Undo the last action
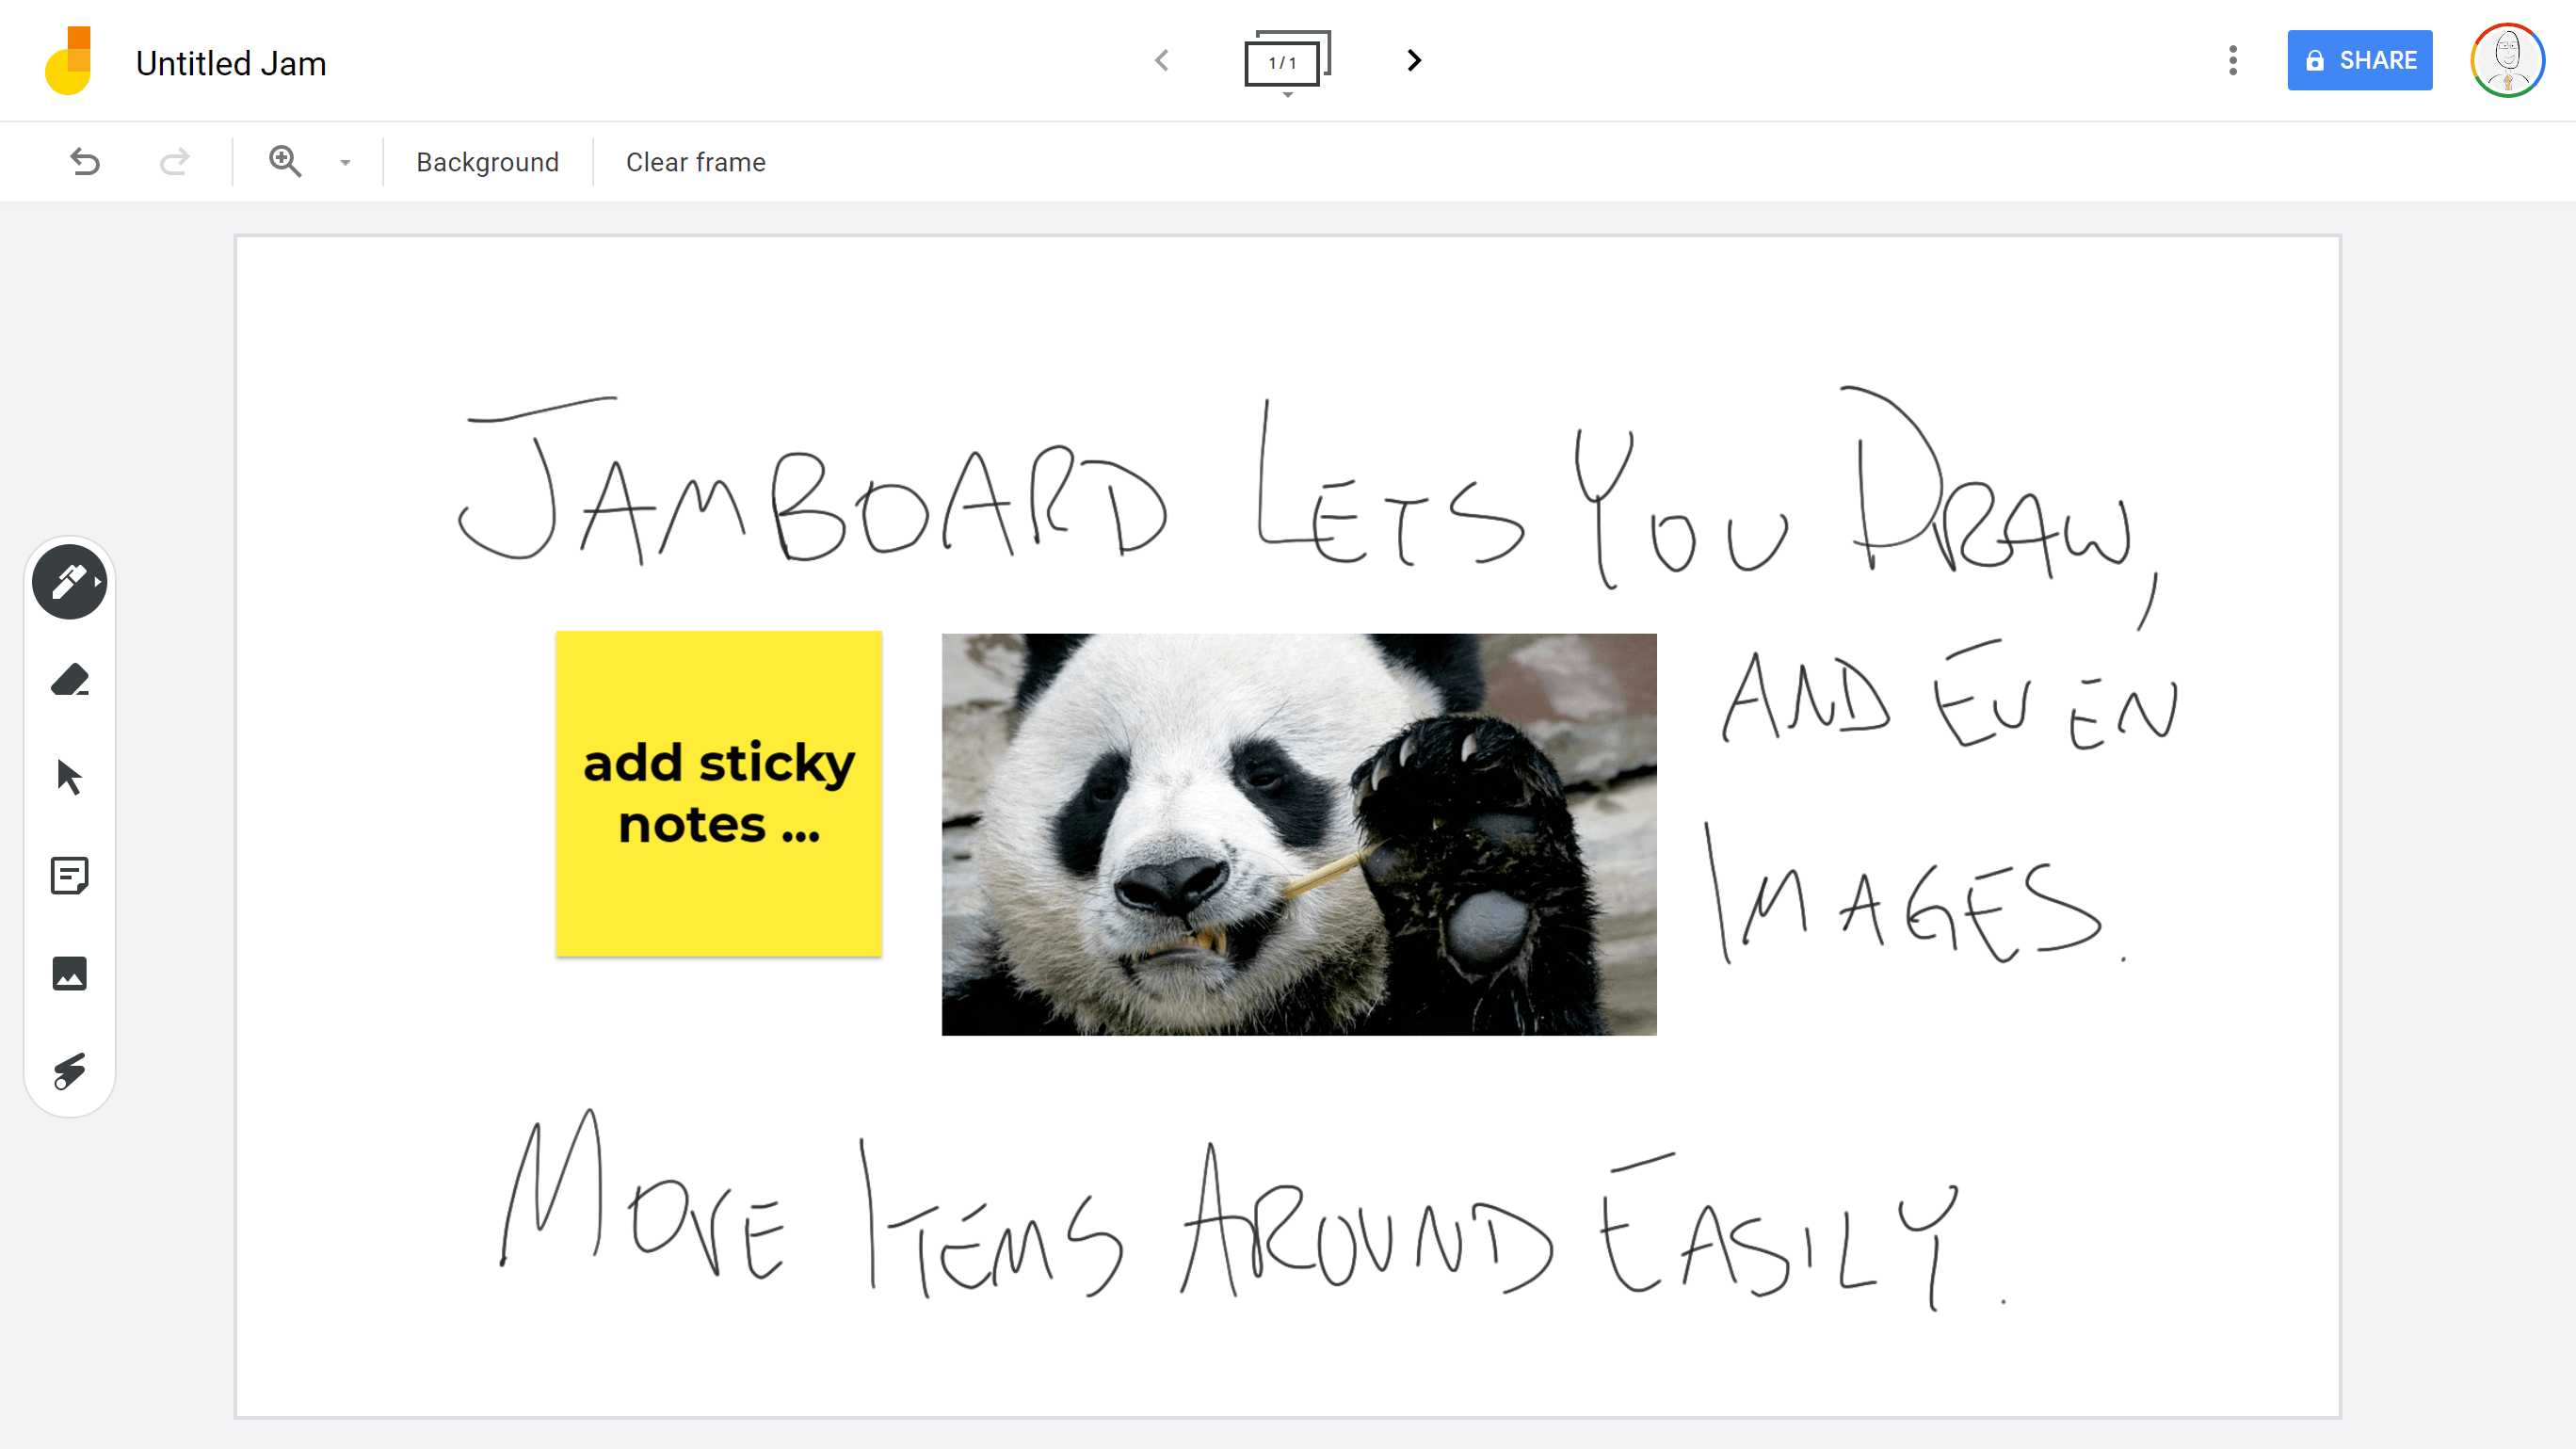2576x1449 pixels. pyautogui.click(x=85, y=162)
